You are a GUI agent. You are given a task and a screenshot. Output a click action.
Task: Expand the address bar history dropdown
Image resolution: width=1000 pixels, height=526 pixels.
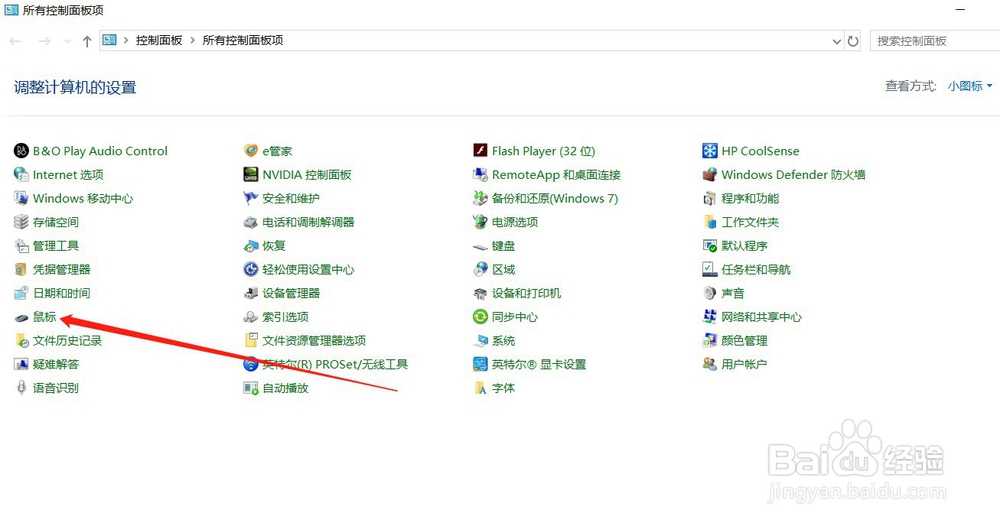pyautogui.click(x=837, y=41)
